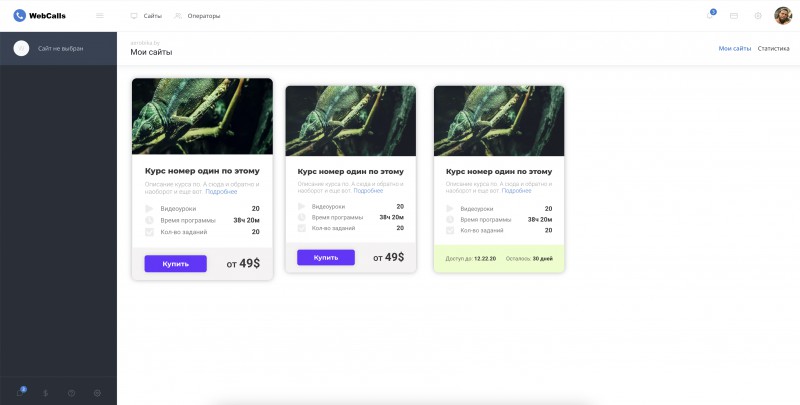Switch to the Статистика tab
This screenshot has width=800, height=405.
tap(773, 48)
